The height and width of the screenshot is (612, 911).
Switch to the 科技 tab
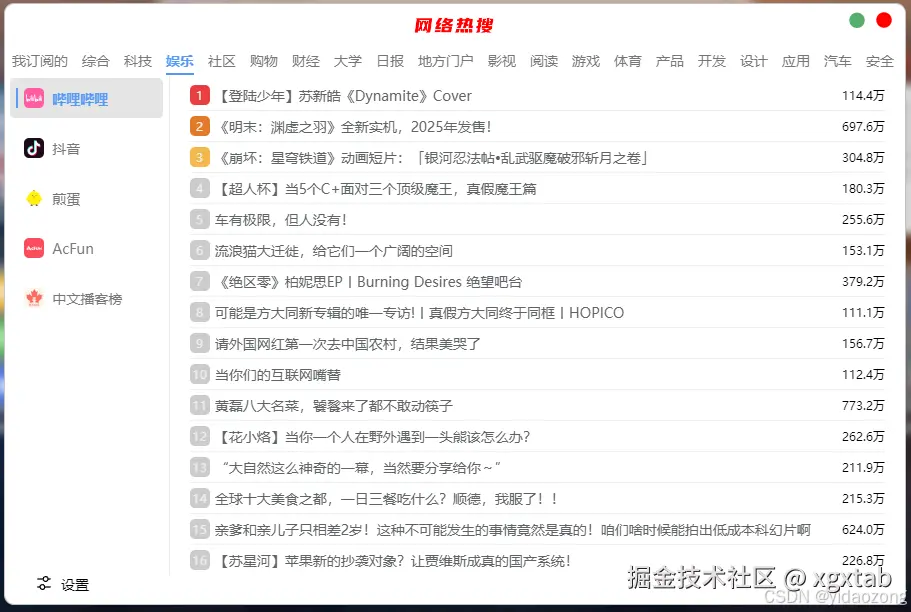point(138,61)
